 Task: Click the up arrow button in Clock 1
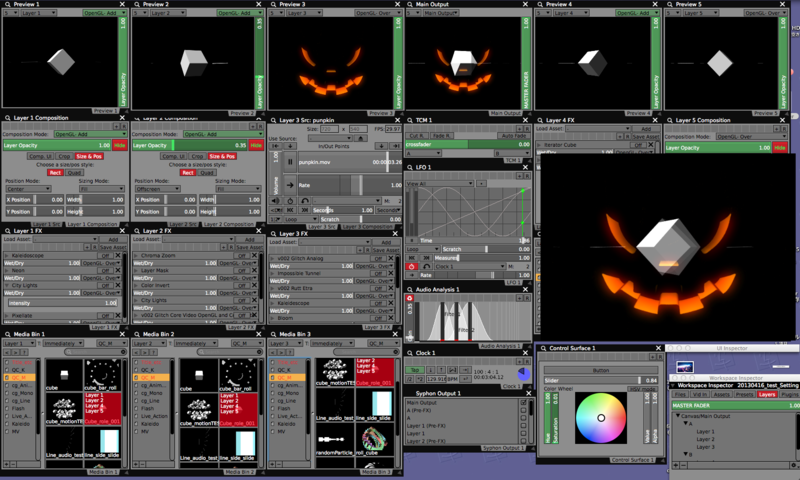pos(441,370)
